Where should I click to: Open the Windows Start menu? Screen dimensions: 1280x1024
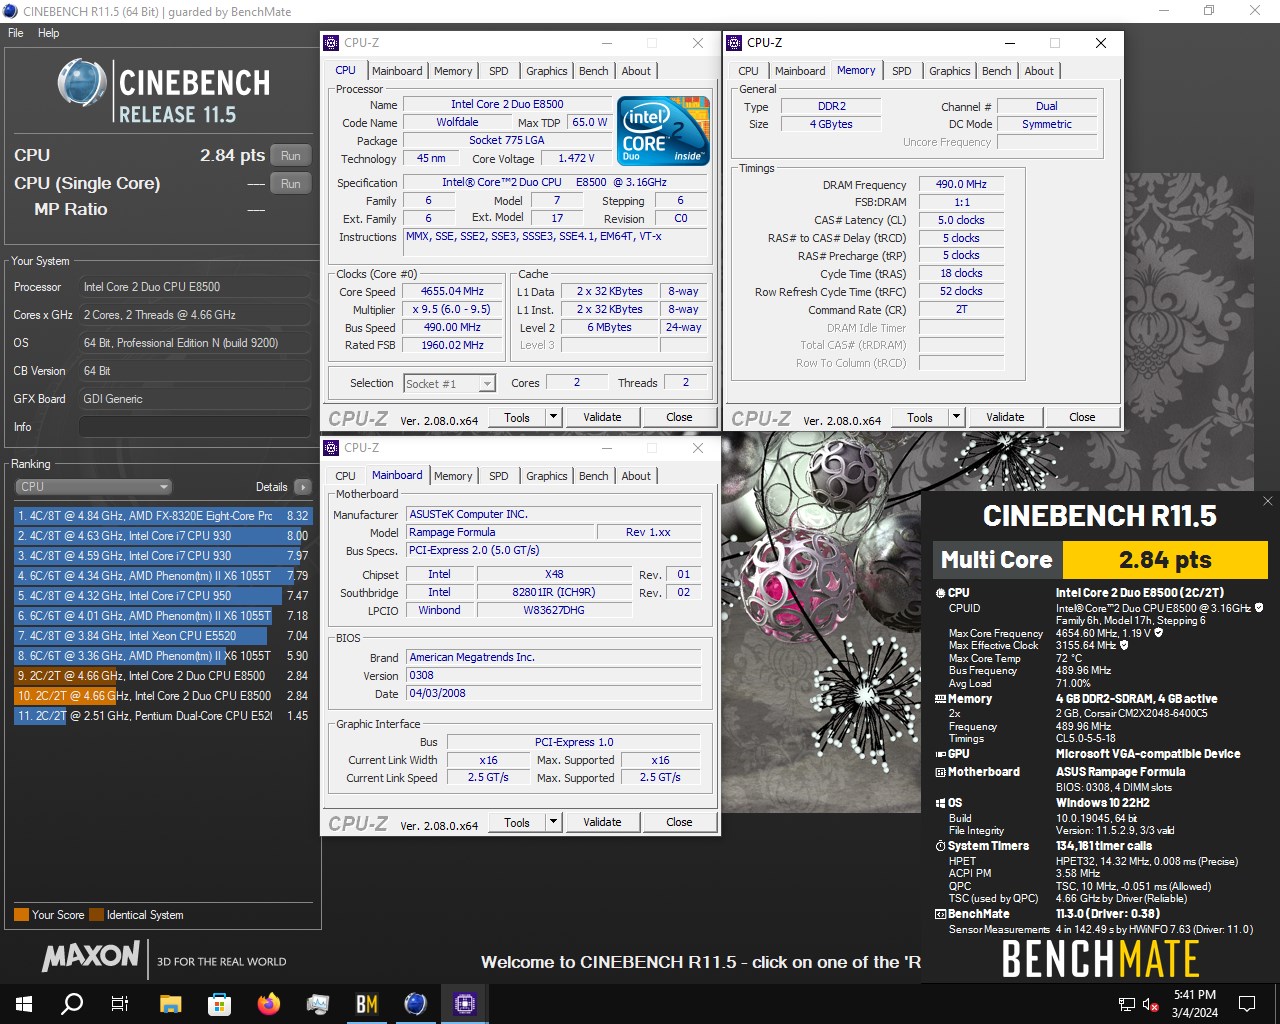pos(24,1003)
